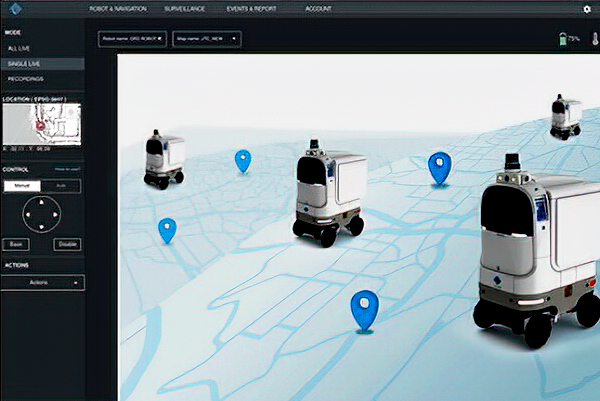Turn robot left with left arrow
600x401 pixels.
pos(28,215)
